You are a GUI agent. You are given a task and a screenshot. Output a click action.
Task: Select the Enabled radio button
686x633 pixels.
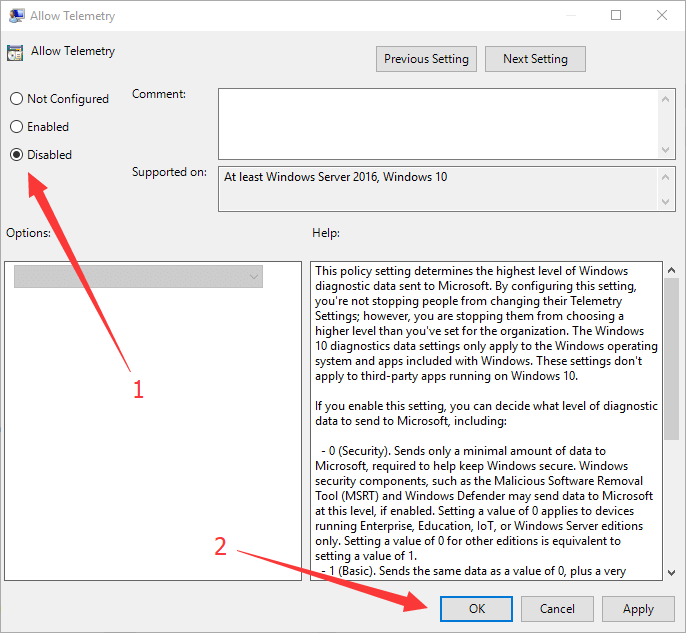(x=16, y=127)
